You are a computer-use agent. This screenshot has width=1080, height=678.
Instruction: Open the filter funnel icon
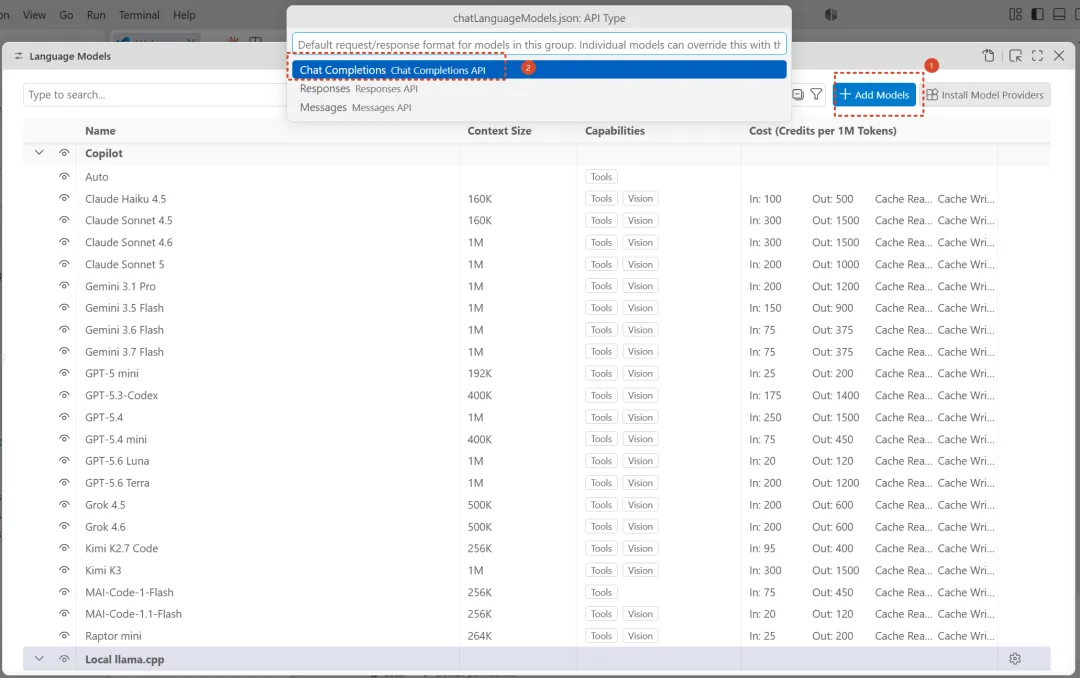pyautogui.click(x=816, y=94)
